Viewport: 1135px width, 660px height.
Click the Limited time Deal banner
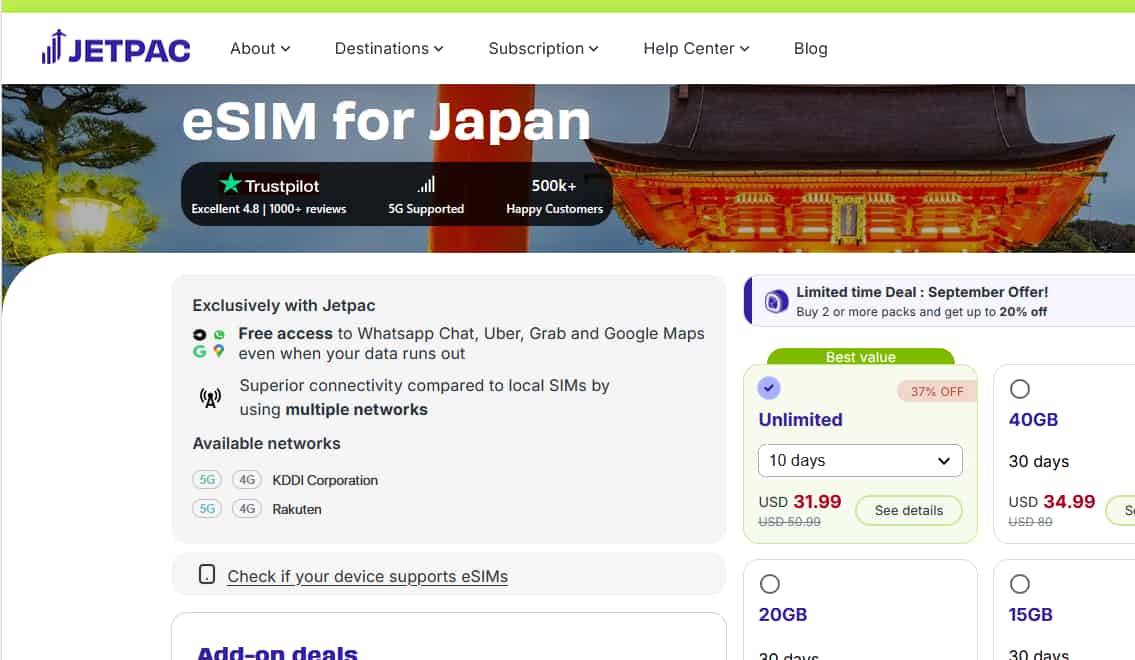tap(940, 301)
